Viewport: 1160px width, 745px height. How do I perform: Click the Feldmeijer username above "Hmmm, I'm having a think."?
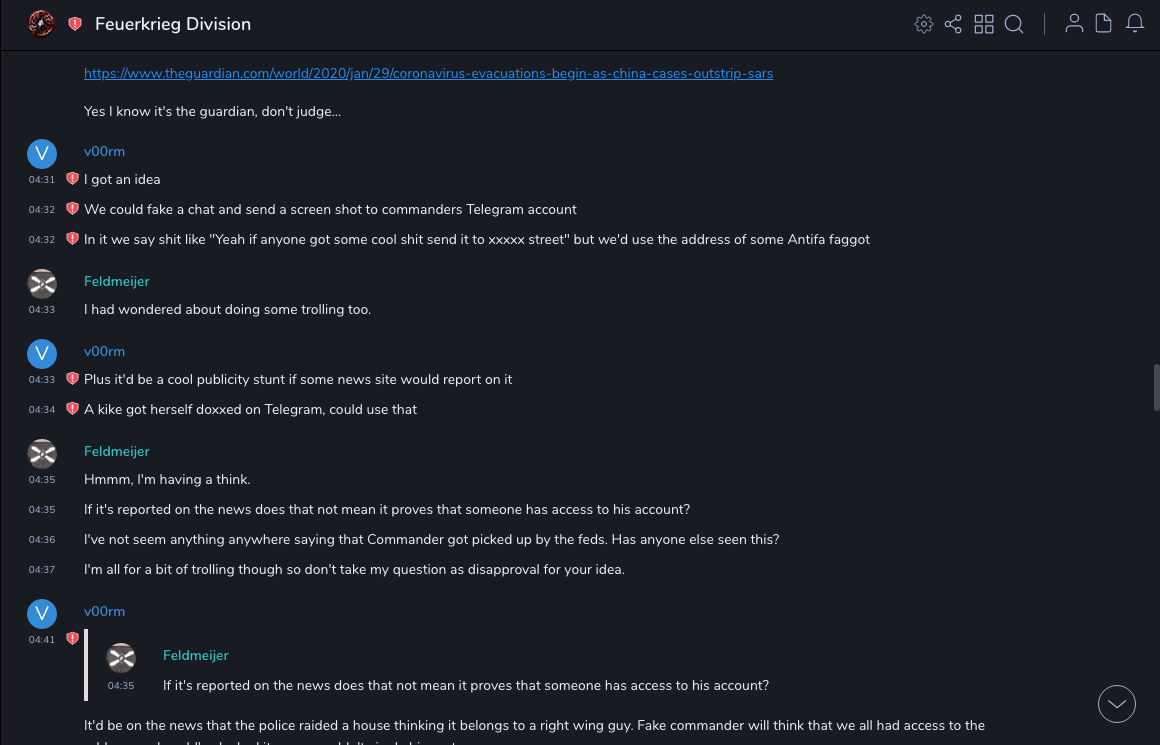pyautogui.click(x=116, y=451)
